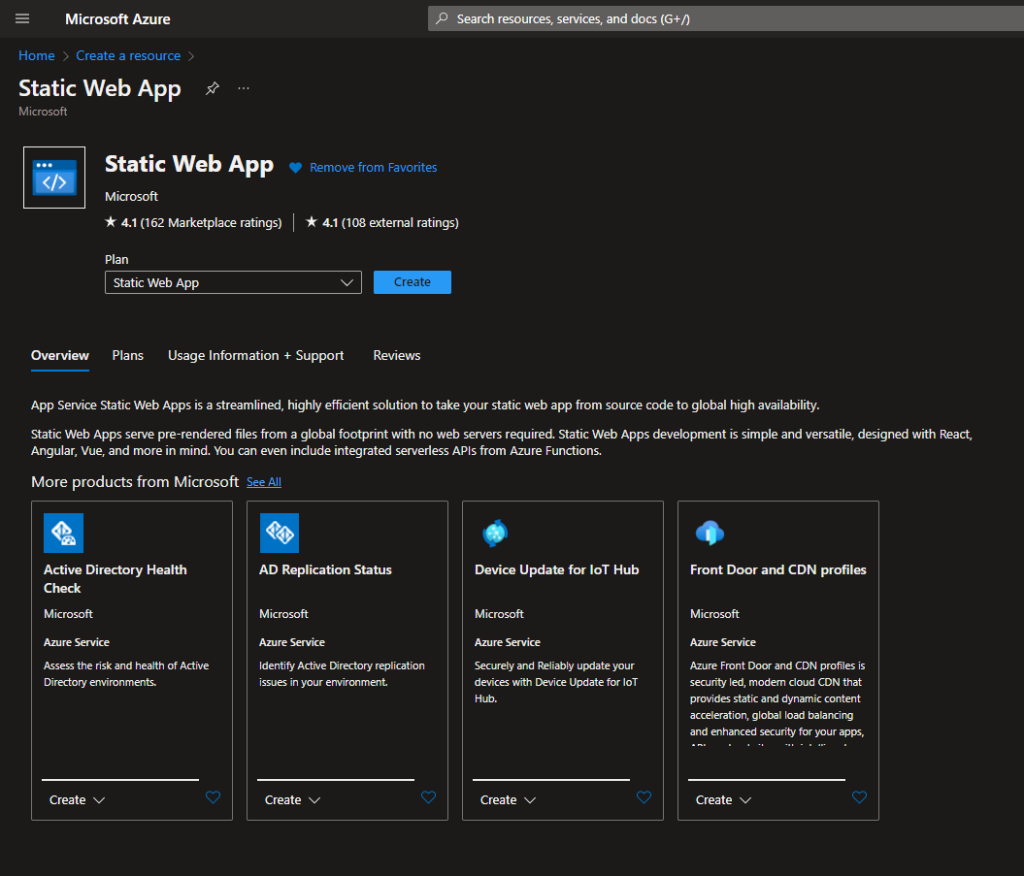This screenshot has width=1024, height=876.
Task: Click the search magnifier icon
Action: tap(442, 18)
